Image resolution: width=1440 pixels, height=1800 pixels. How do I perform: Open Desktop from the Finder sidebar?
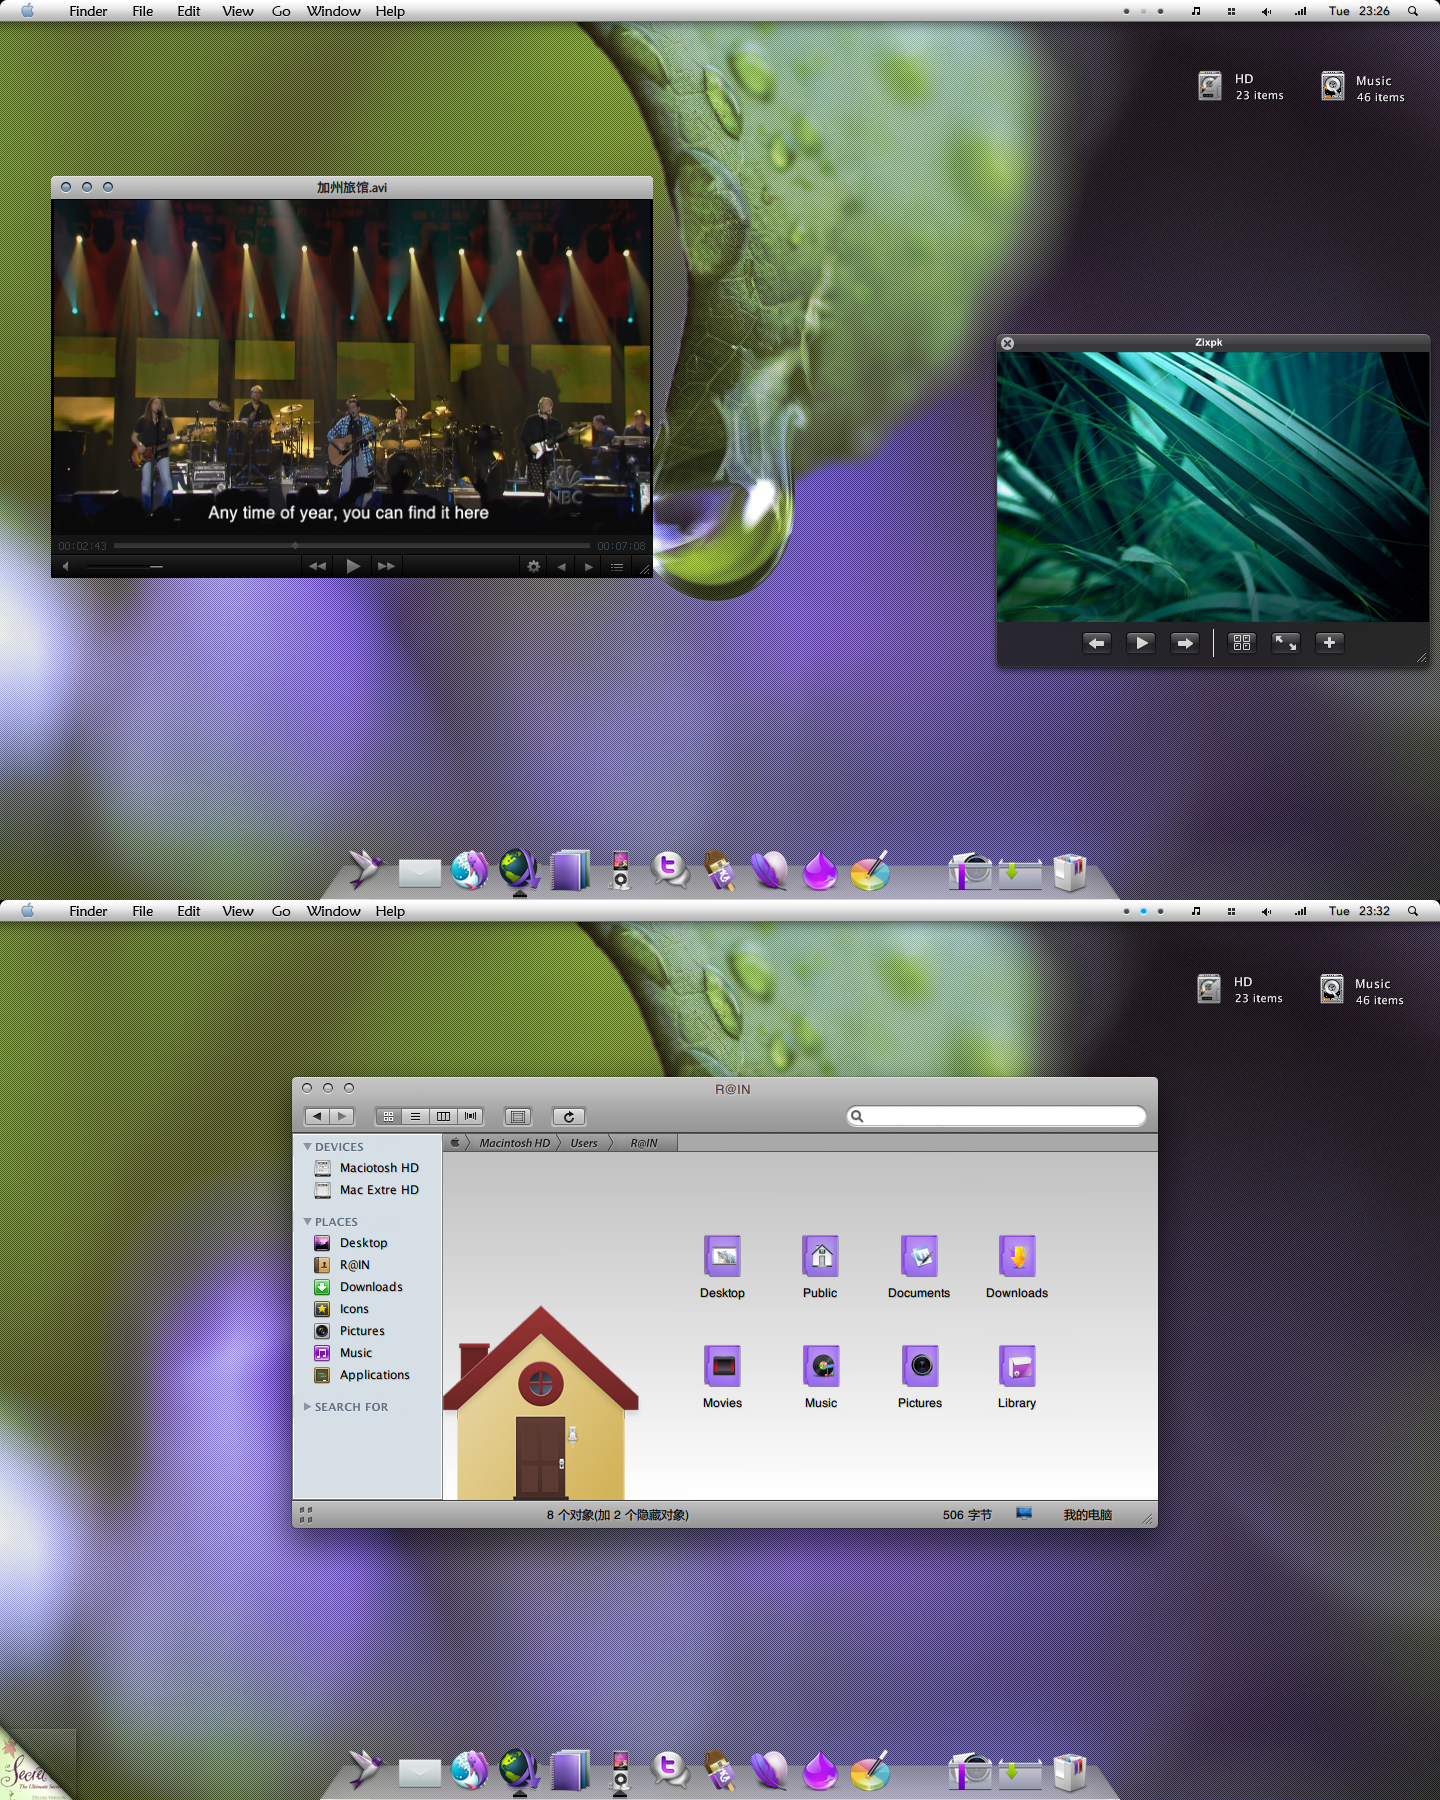[351, 1243]
